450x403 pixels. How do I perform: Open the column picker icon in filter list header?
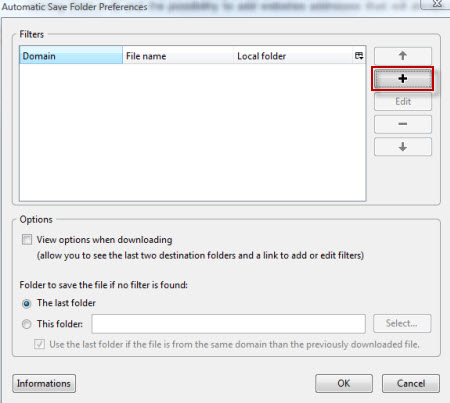coord(359,56)
